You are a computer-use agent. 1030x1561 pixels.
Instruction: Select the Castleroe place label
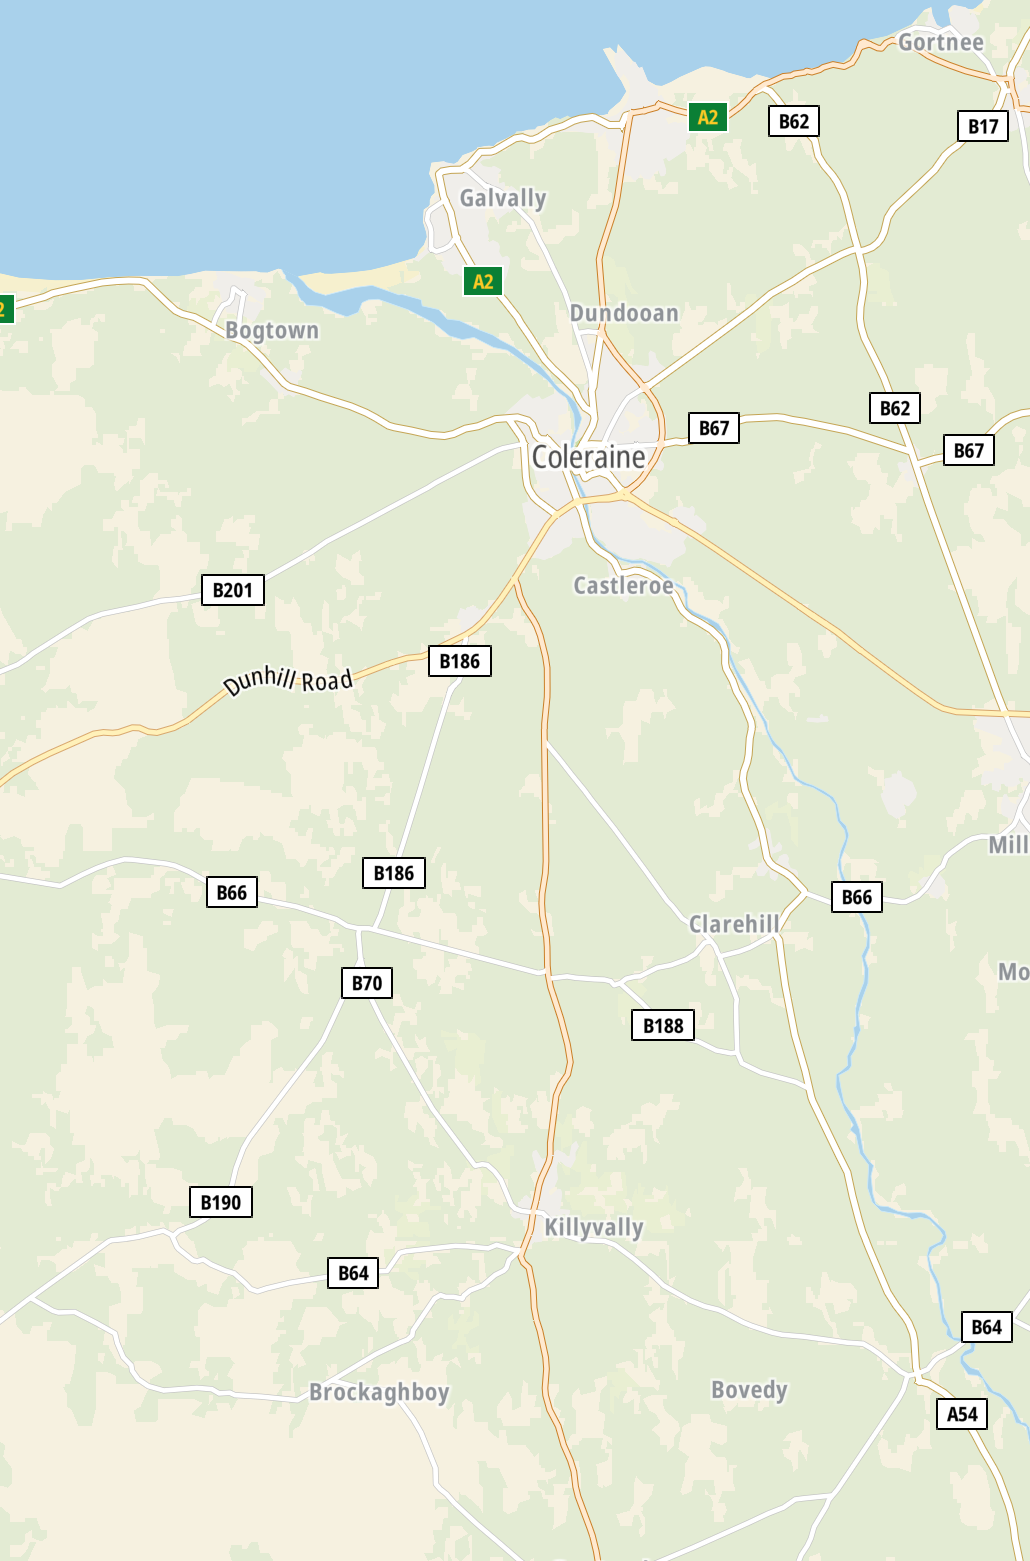(x=623, y=585)
